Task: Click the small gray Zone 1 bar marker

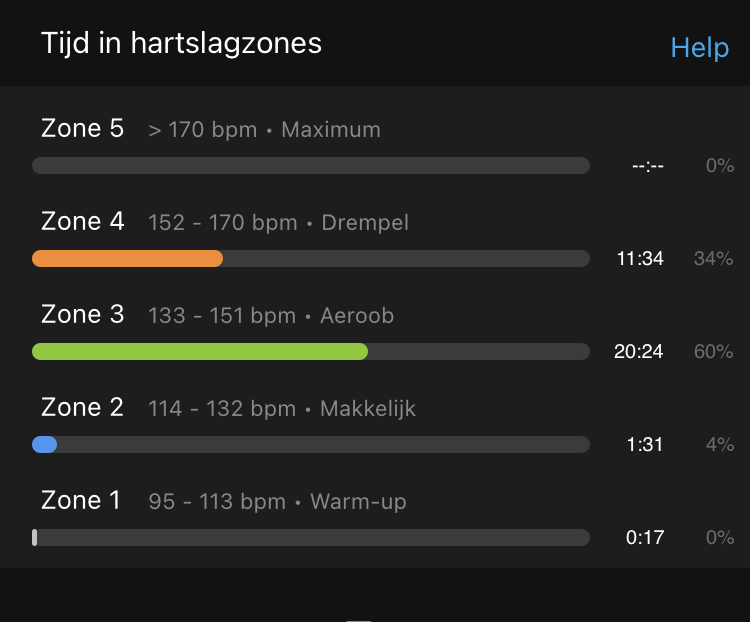Action: (34, 537)
